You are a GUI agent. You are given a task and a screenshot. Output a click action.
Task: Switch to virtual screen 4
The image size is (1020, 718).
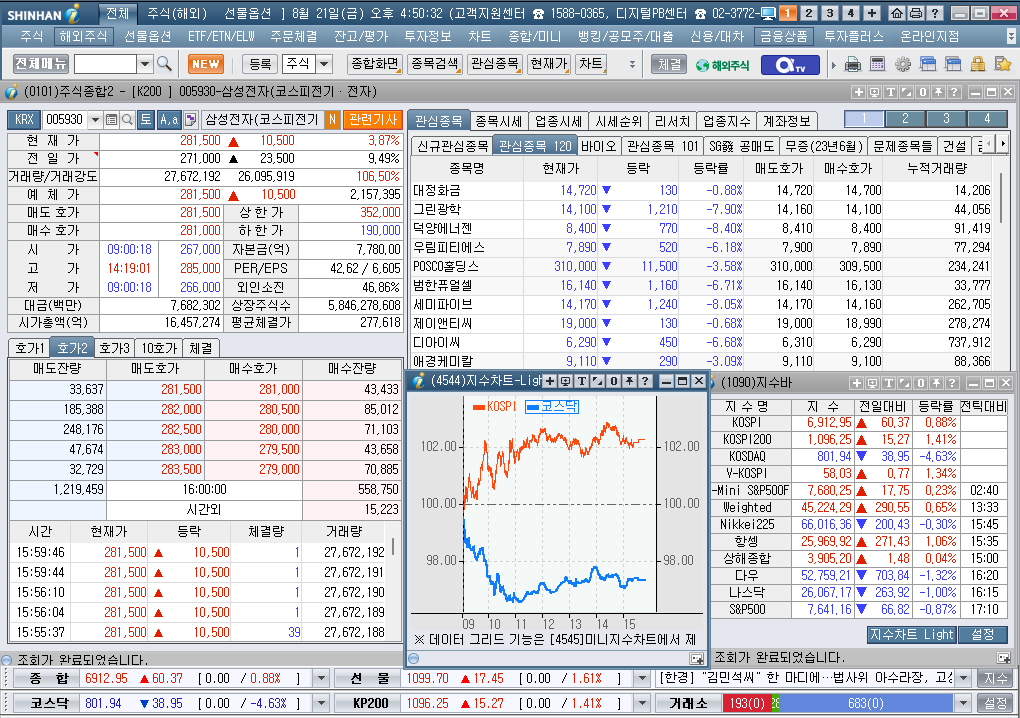(x=850, y=13)
